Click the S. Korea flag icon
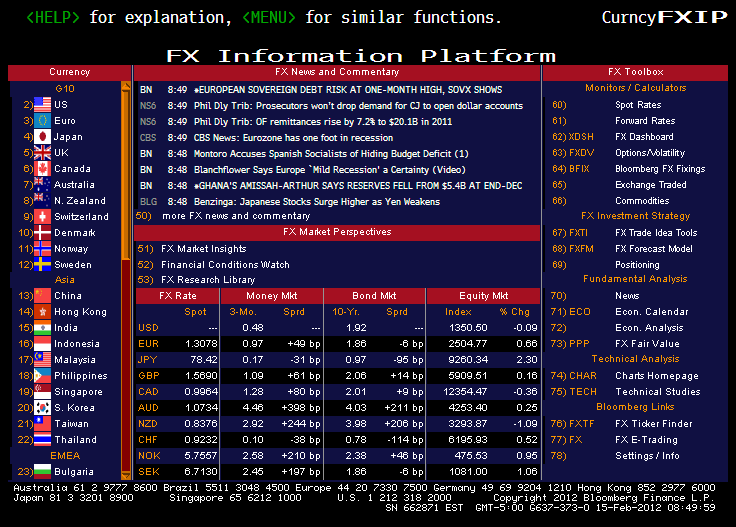The height and width of the screenshot is (527, 736). (42, 408)
